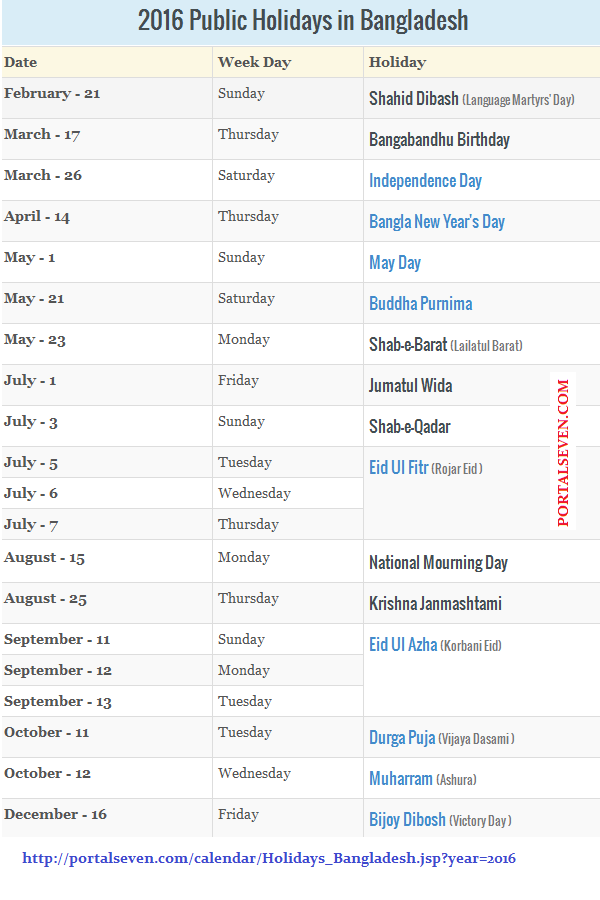Open the Bijoy Dibosh Victory Day link
Screen dimensions: 600x900
click(440, 820)
